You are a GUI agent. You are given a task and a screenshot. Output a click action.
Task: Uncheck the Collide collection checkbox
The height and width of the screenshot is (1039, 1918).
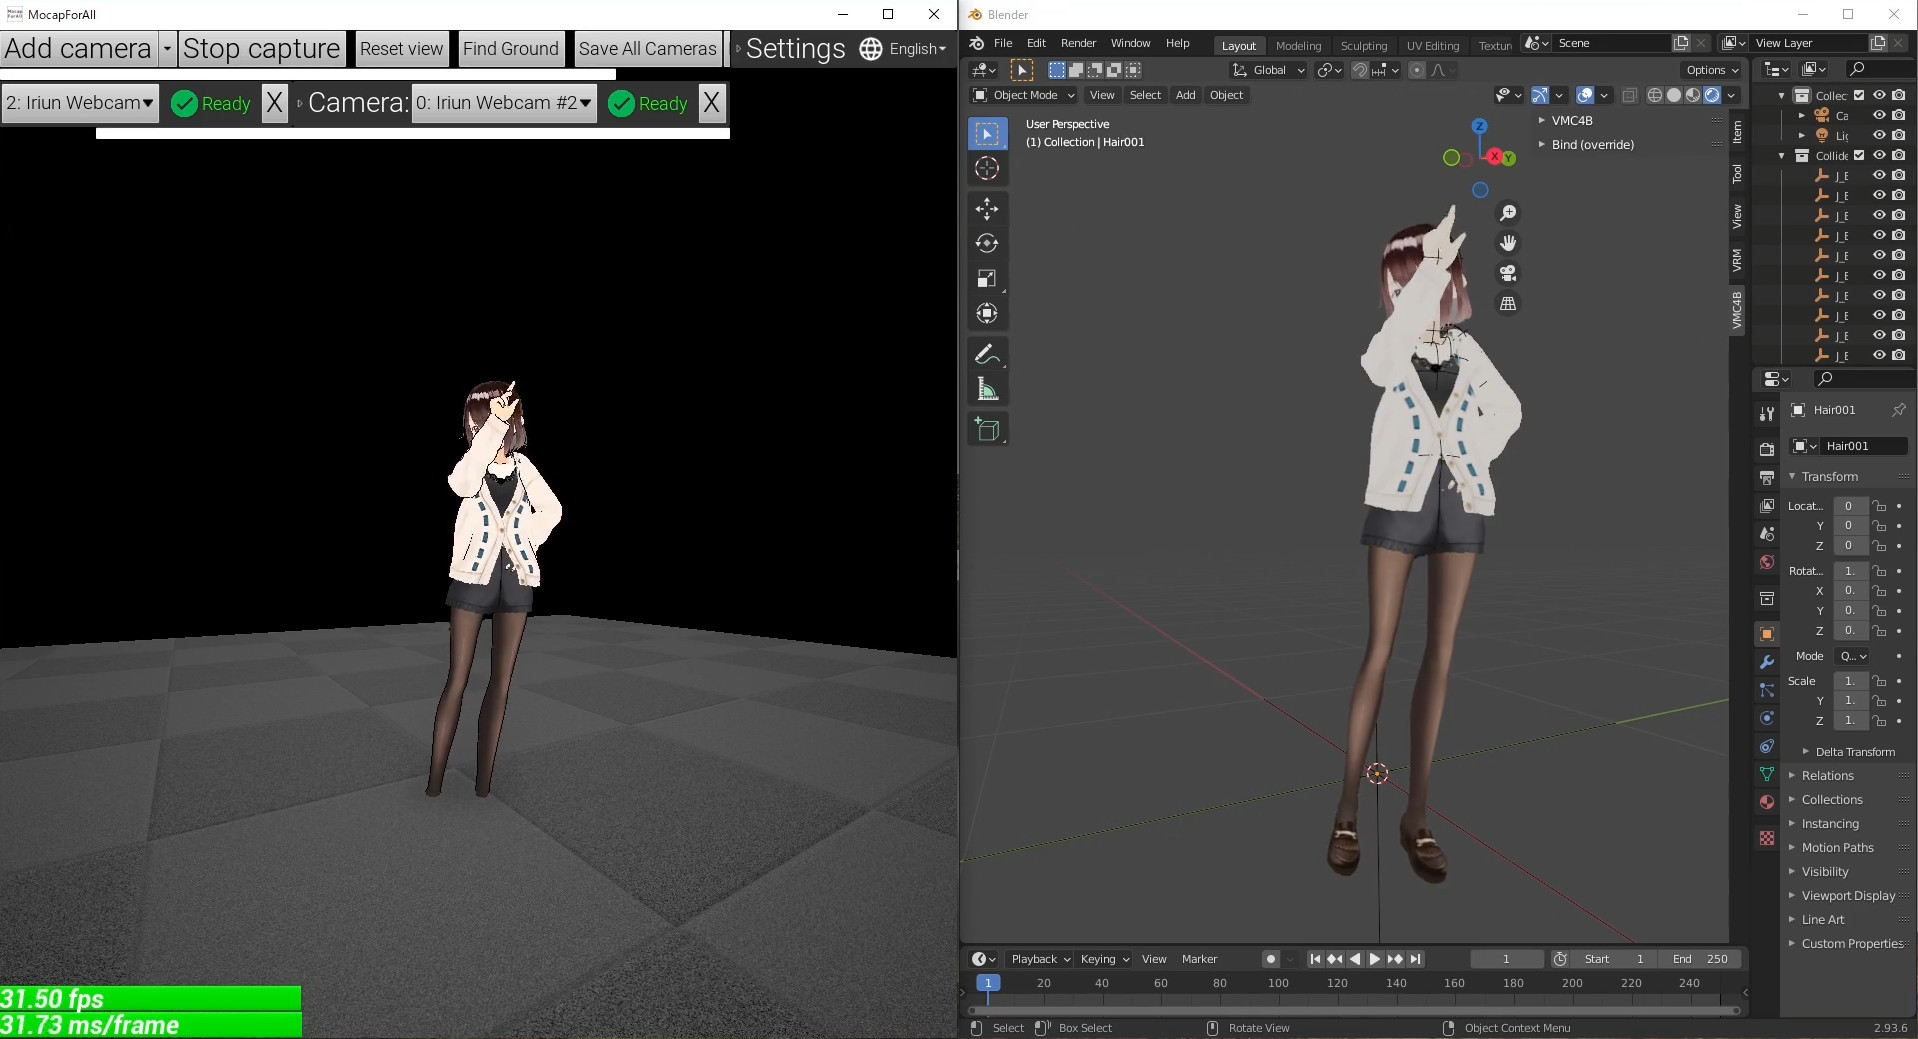coord(1859,155)
